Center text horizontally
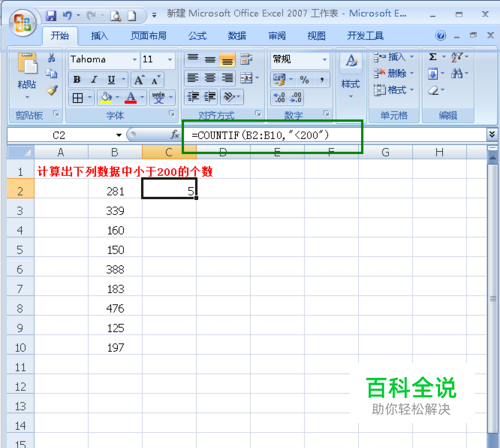 (210, 78)
